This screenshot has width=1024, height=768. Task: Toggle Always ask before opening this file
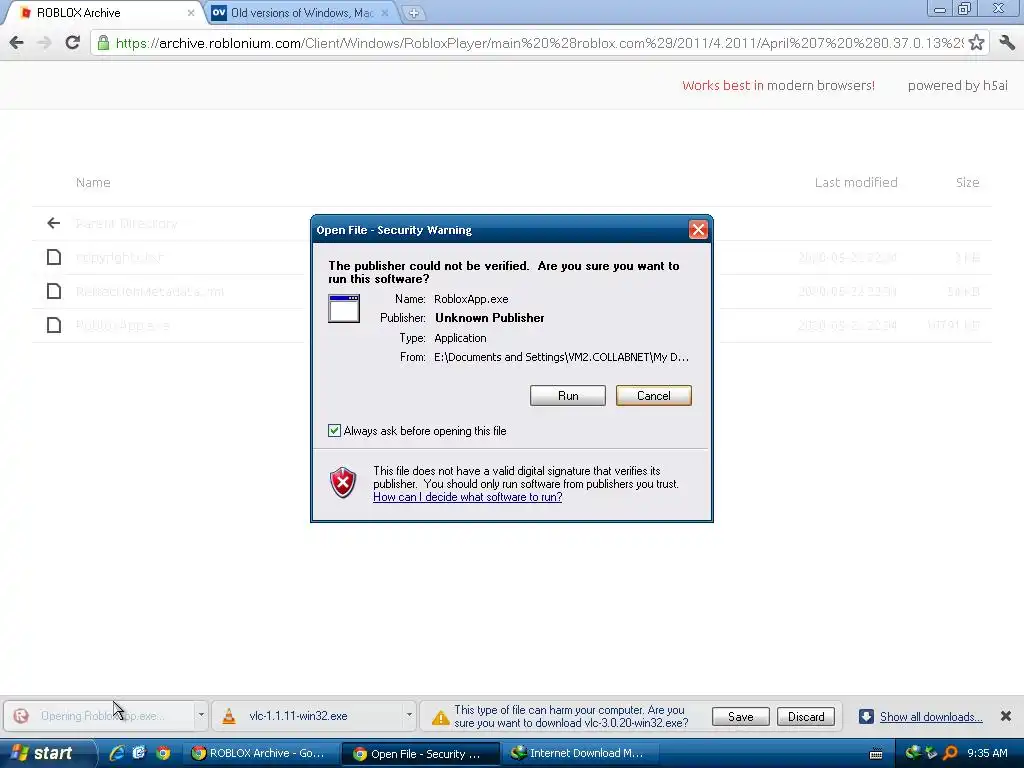(x=334, y=430)
